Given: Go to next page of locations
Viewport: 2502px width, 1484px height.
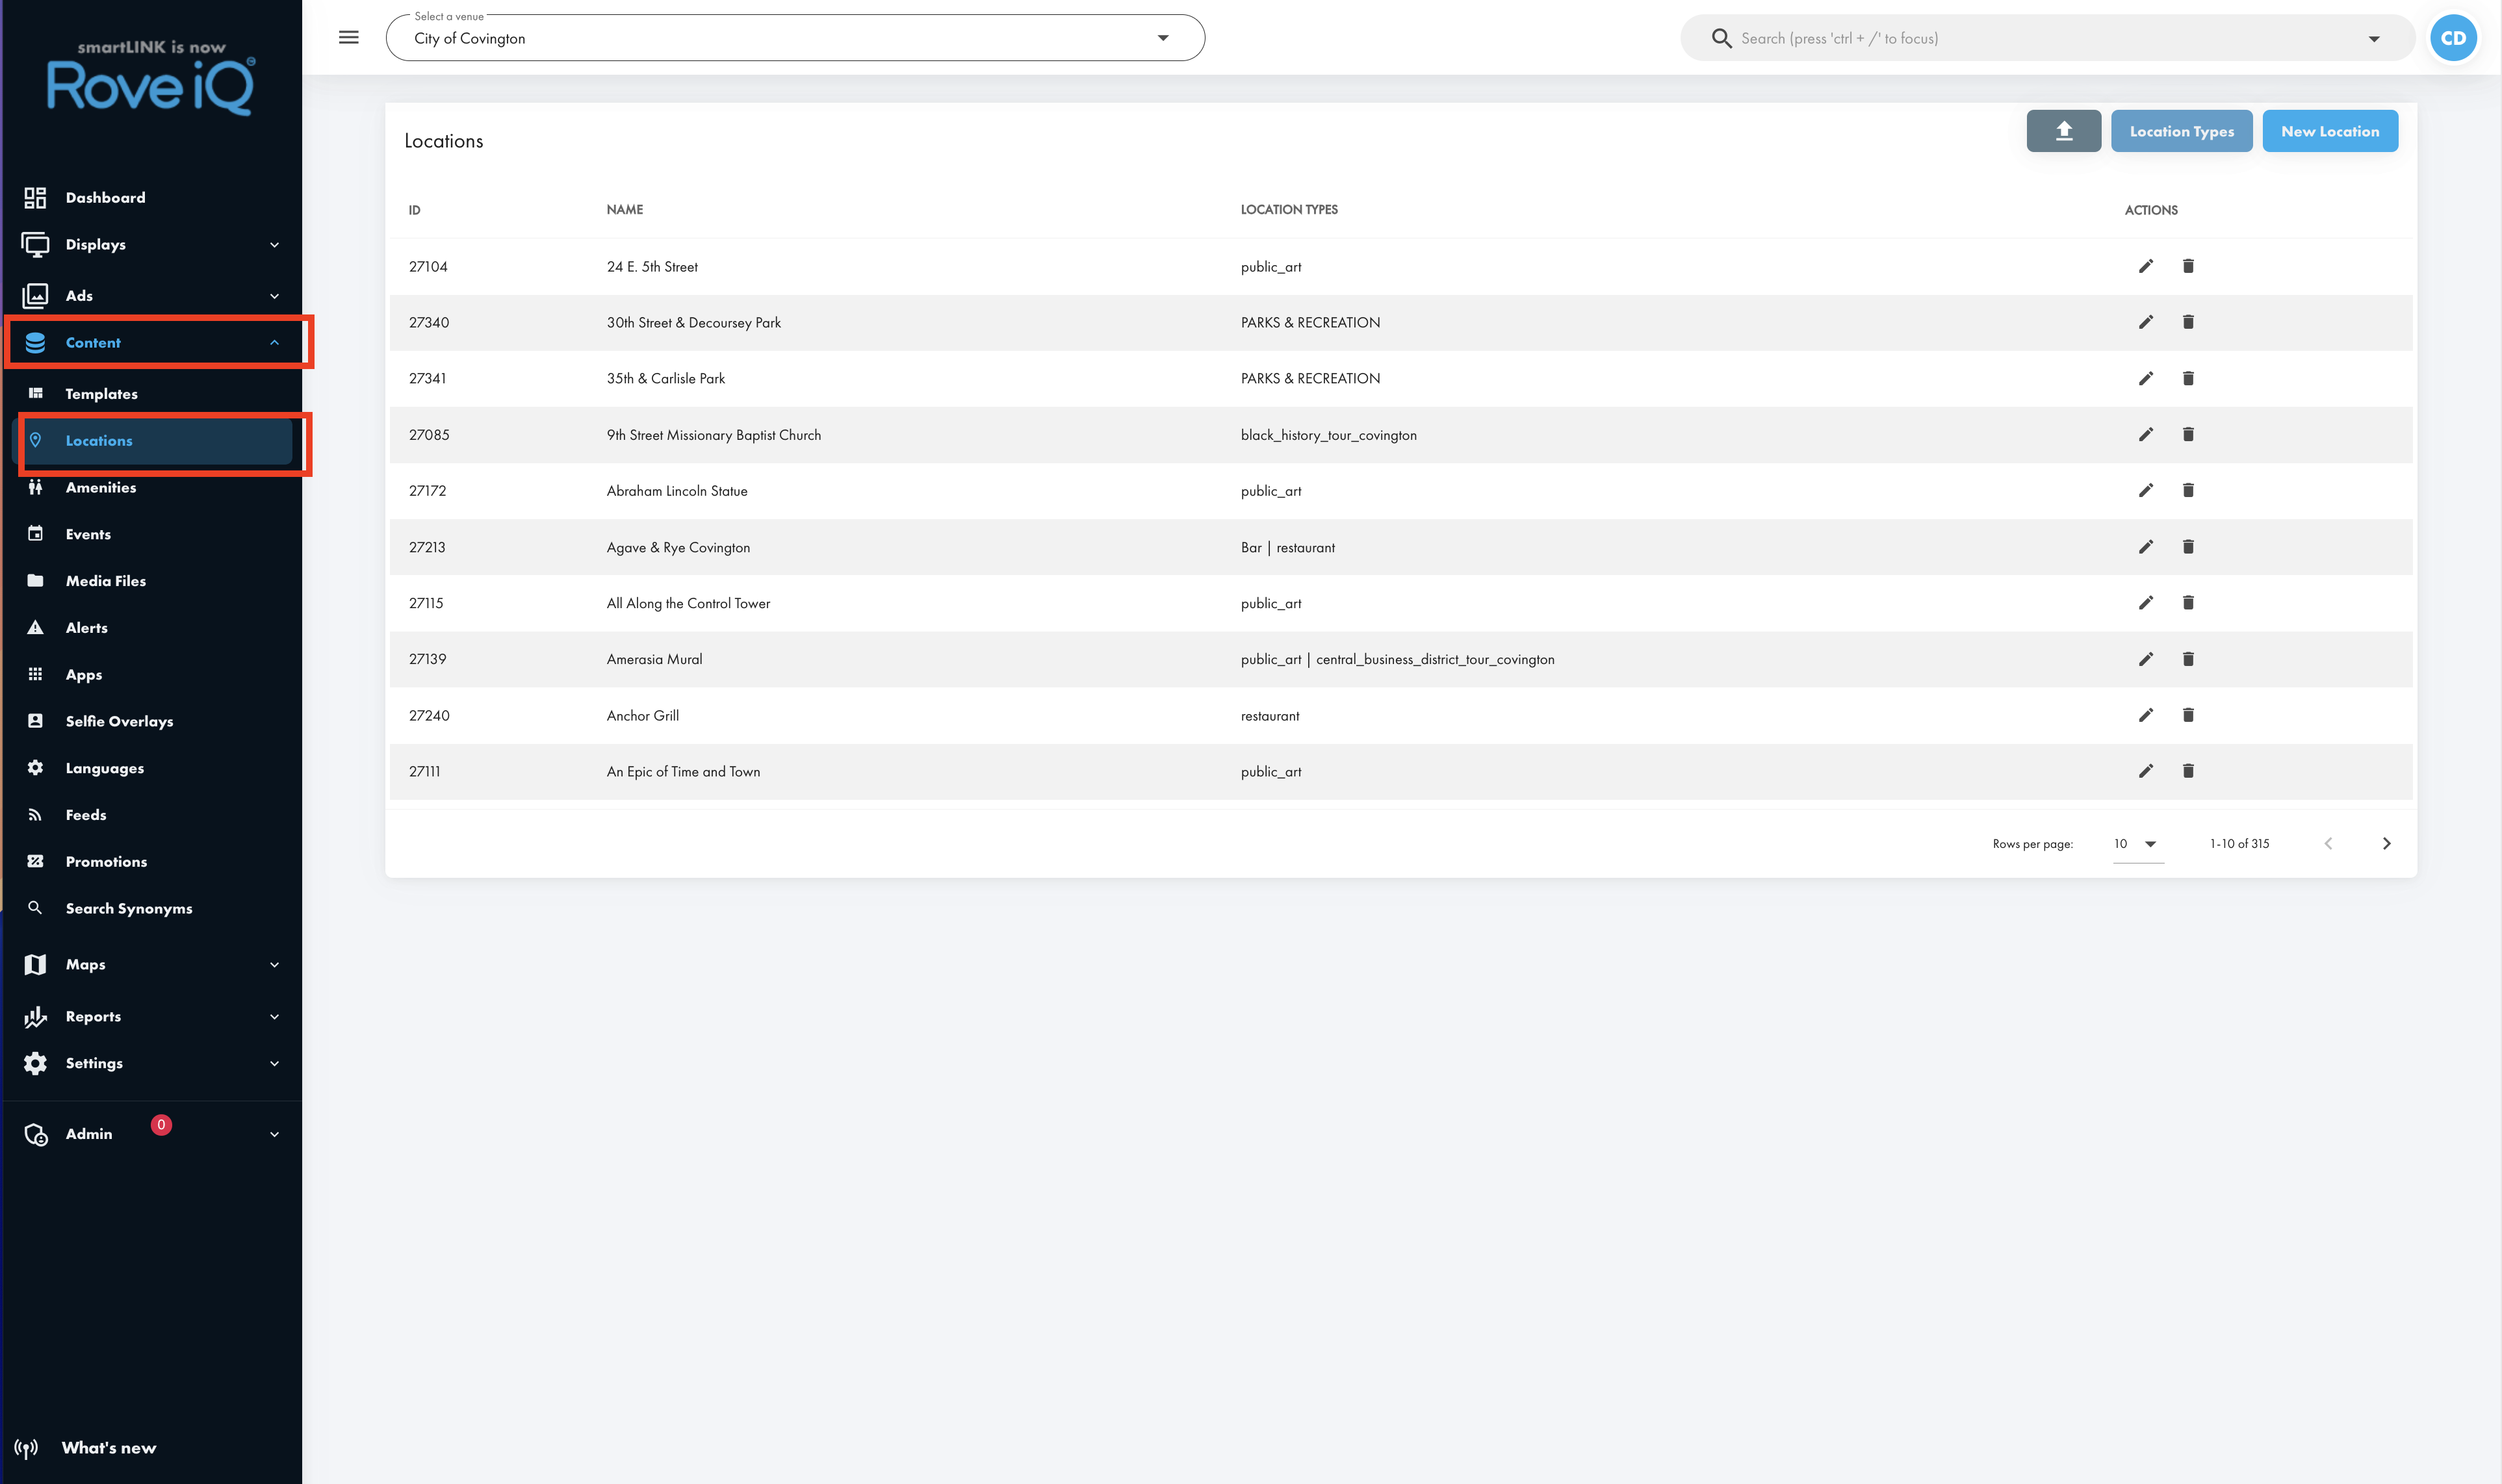Looking at the screenshot, I should [2386, 843].
